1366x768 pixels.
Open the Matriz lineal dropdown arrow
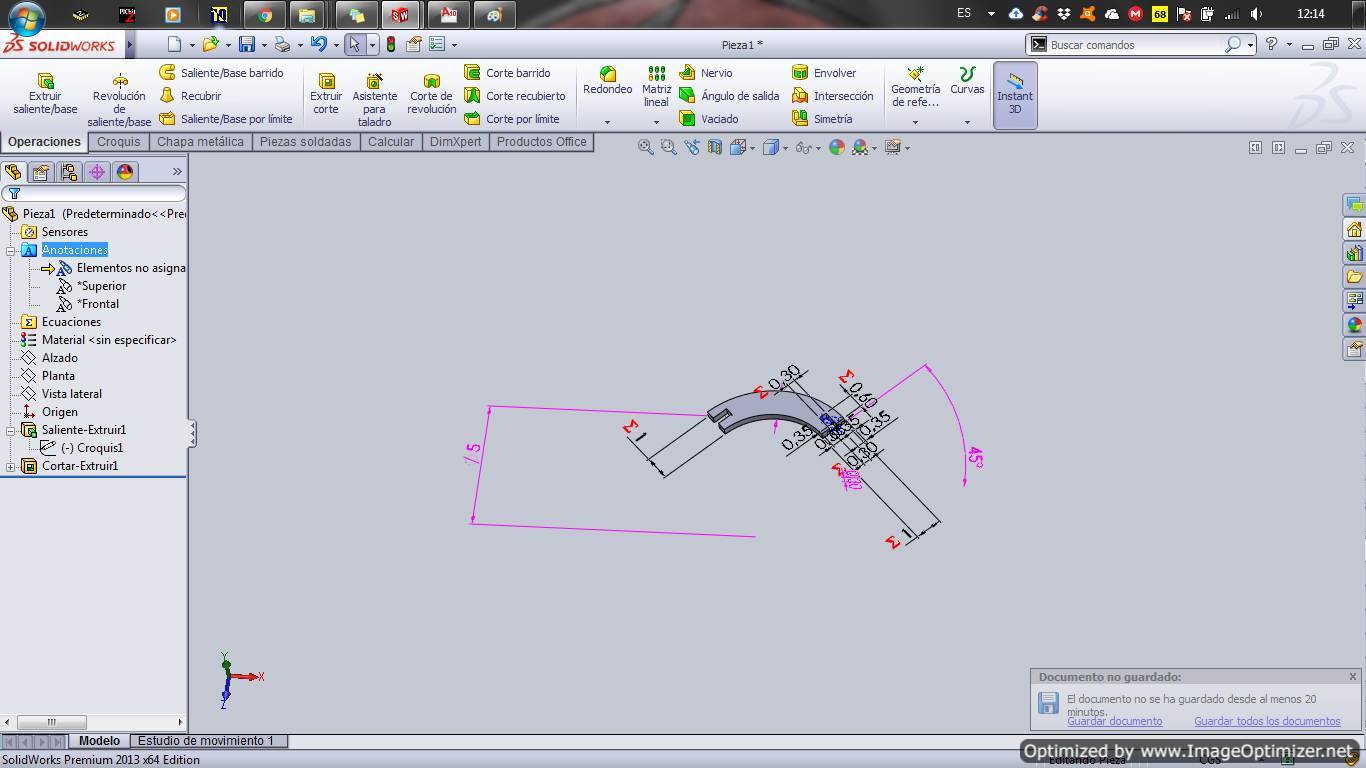656,122
